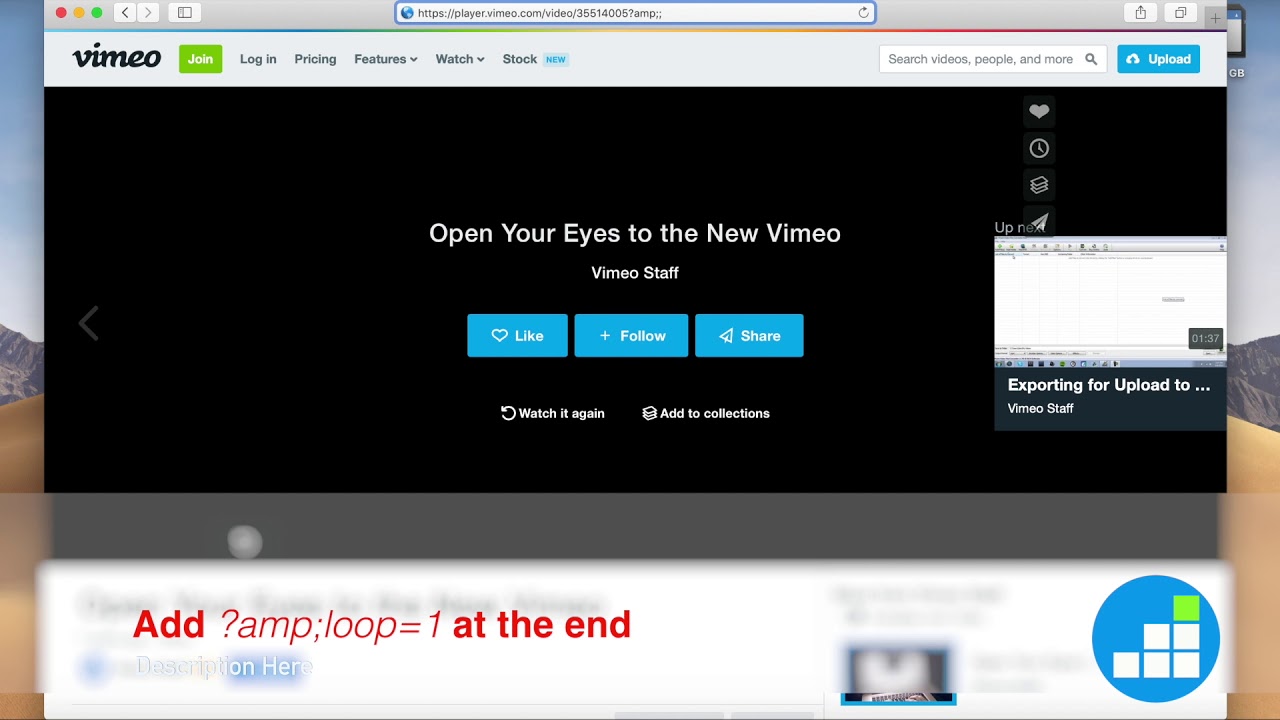Click the previous video left arrow
This screenshot has height=720, width=1280.
click(x=89, y=323)
